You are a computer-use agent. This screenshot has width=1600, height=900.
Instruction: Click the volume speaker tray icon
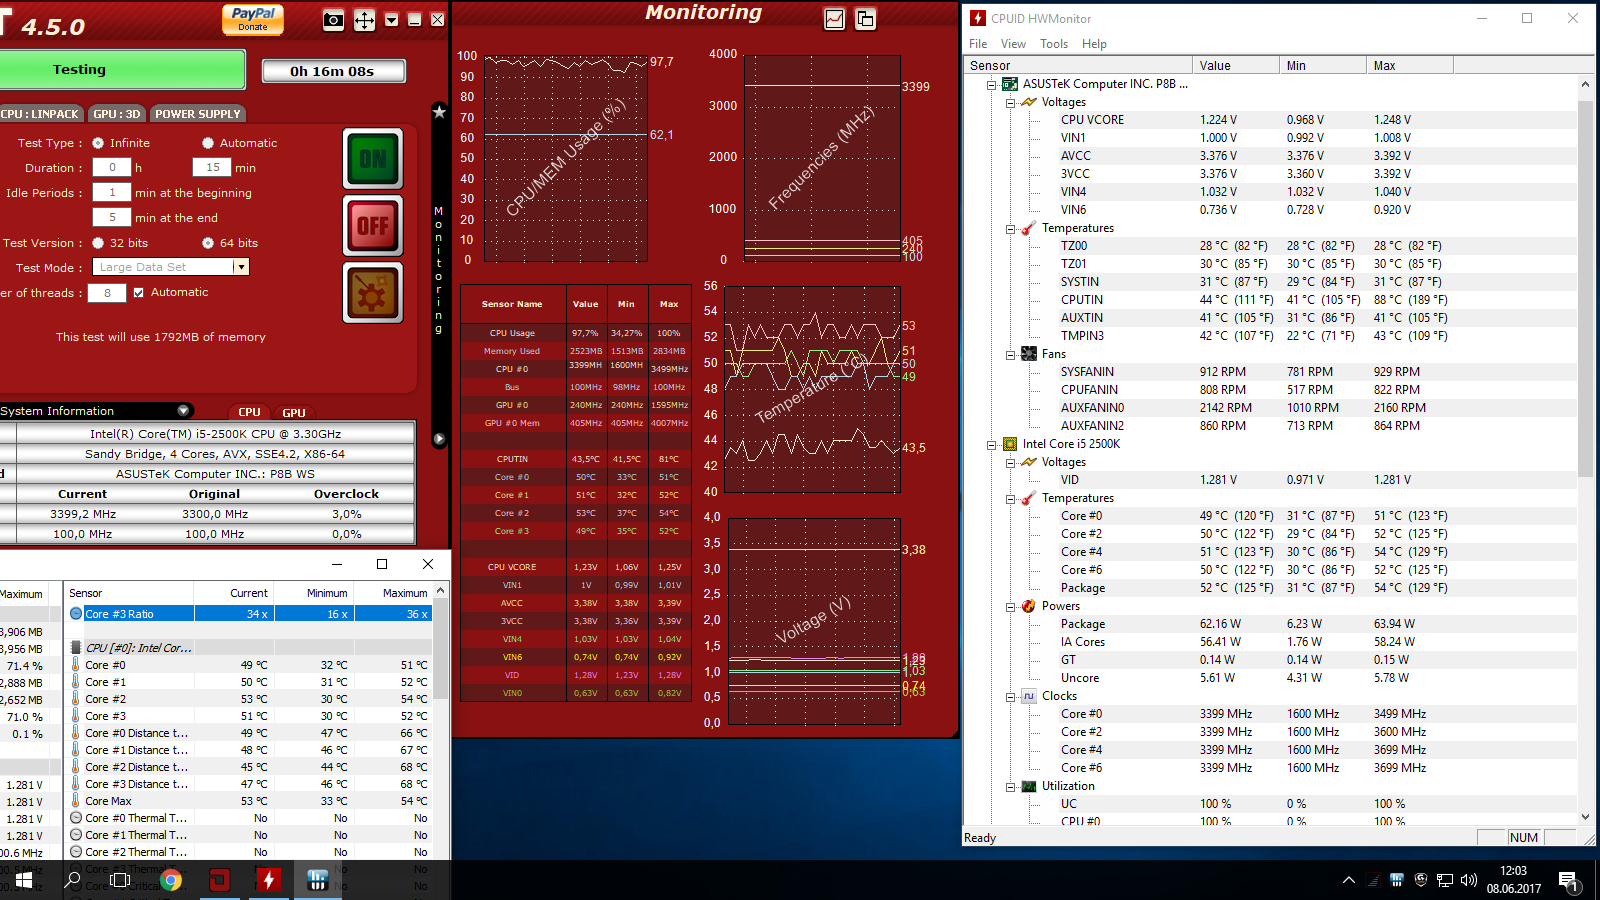coord(1469,880)
